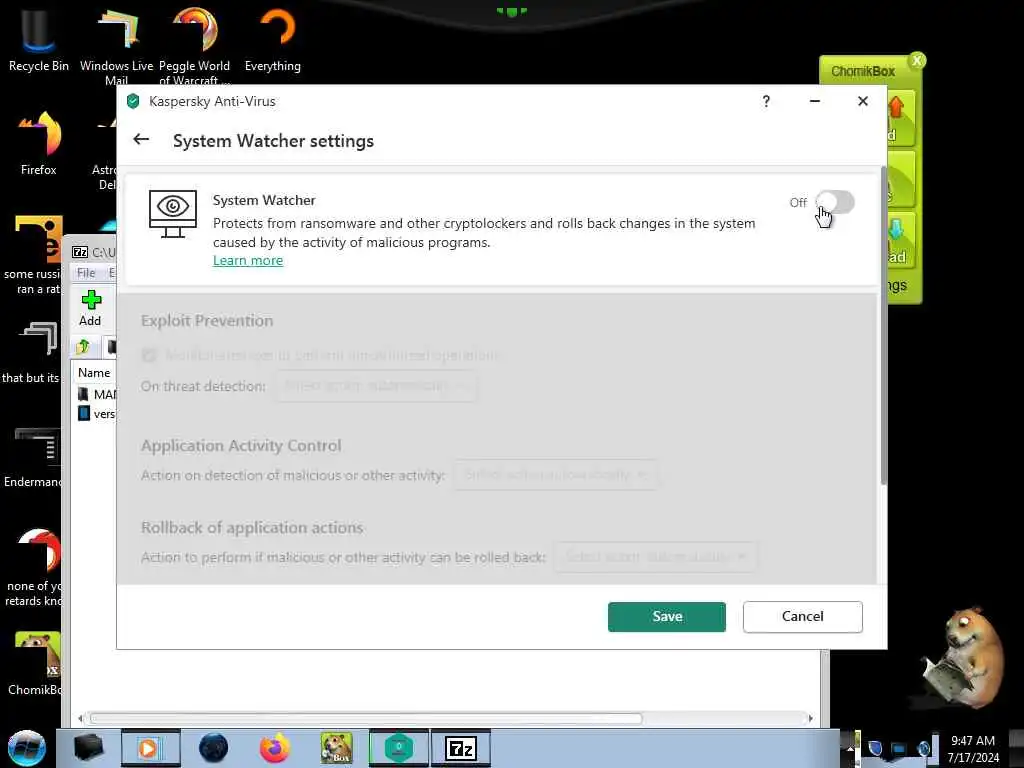Toggle the System Watcher switch
1024x768 pixels.
(x=835, y=202)
